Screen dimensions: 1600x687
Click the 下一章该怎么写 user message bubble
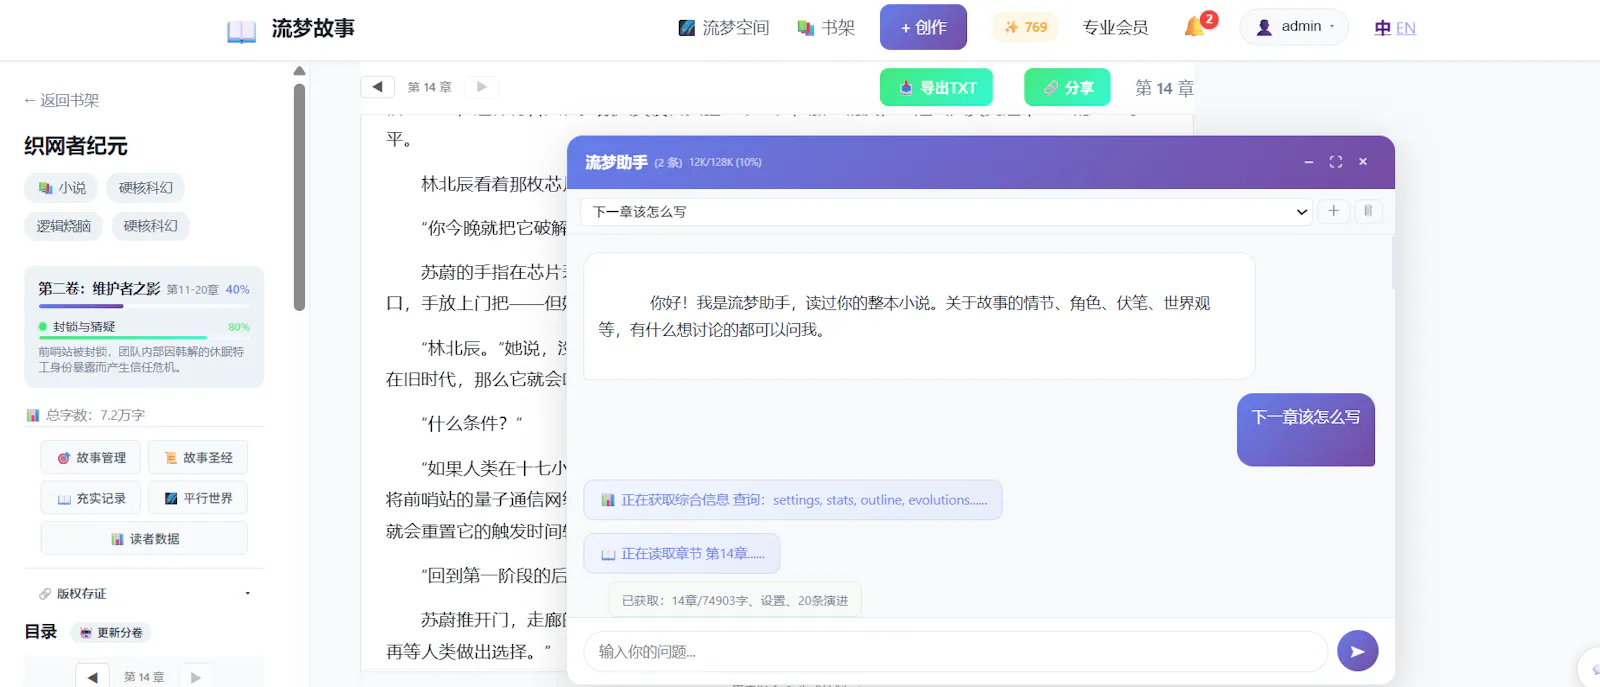(1306, 429)
